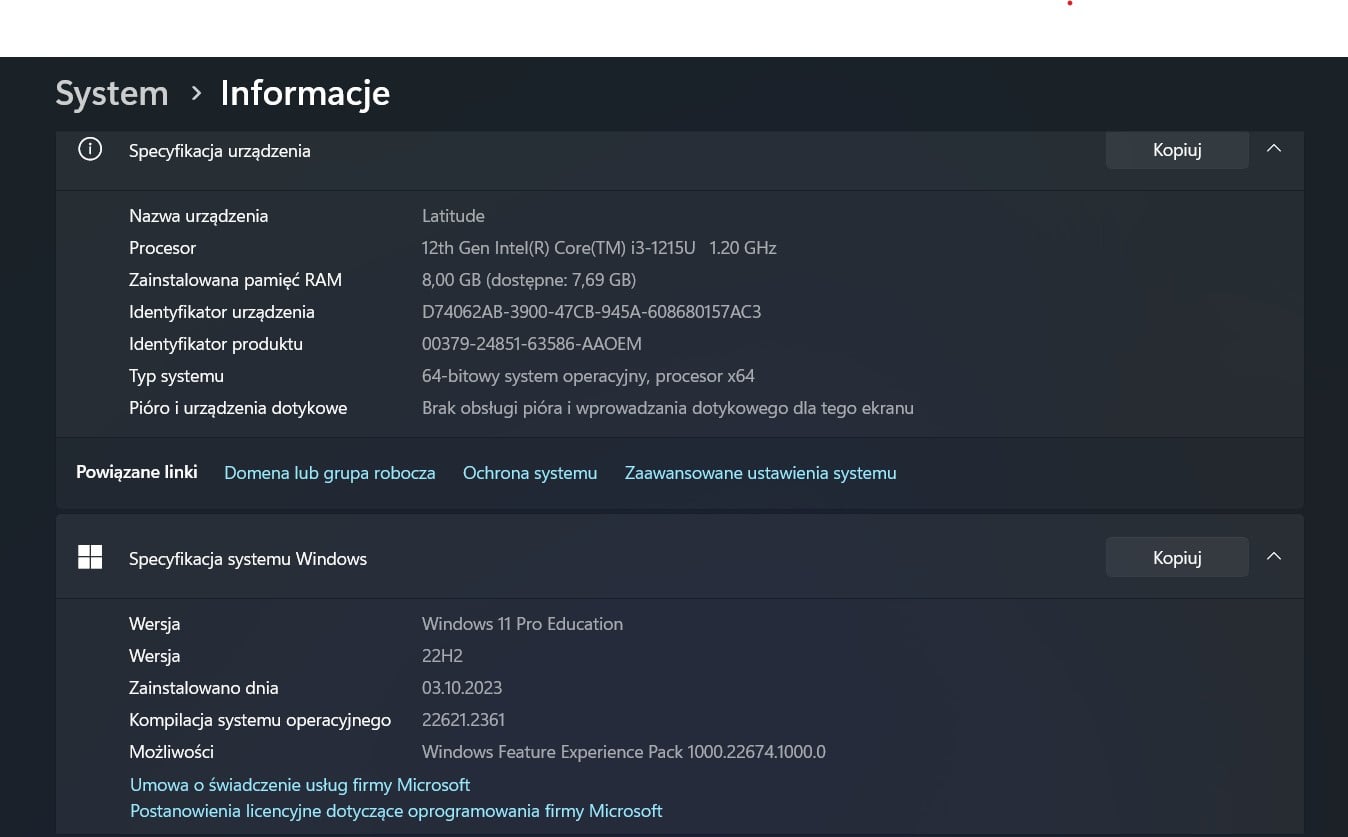
Task: Open Postanowienia licencyjne dotyczące oprogramowania link
Action: (396, 811)
